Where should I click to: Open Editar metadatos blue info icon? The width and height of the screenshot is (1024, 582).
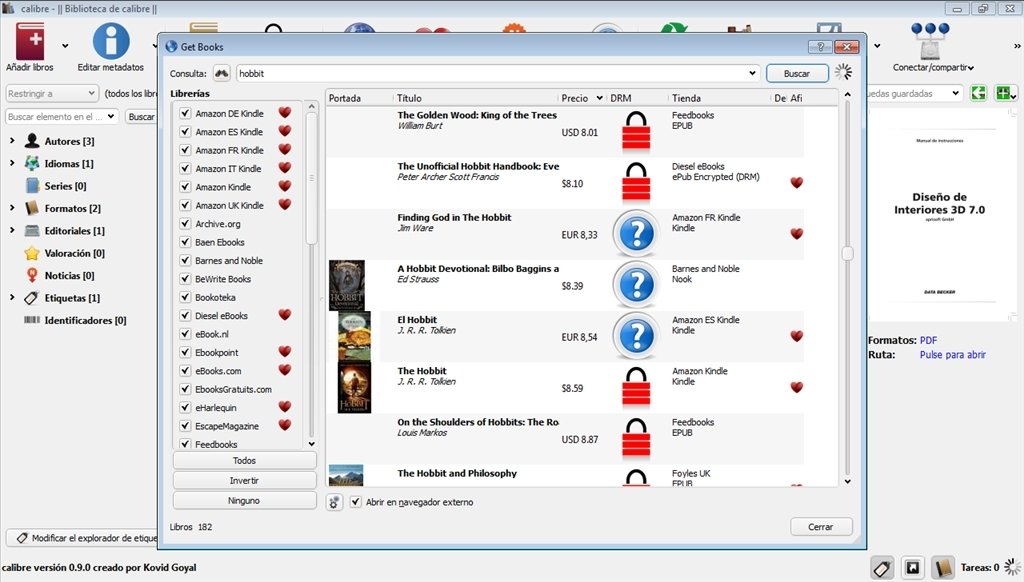click(x=110, y=42)
